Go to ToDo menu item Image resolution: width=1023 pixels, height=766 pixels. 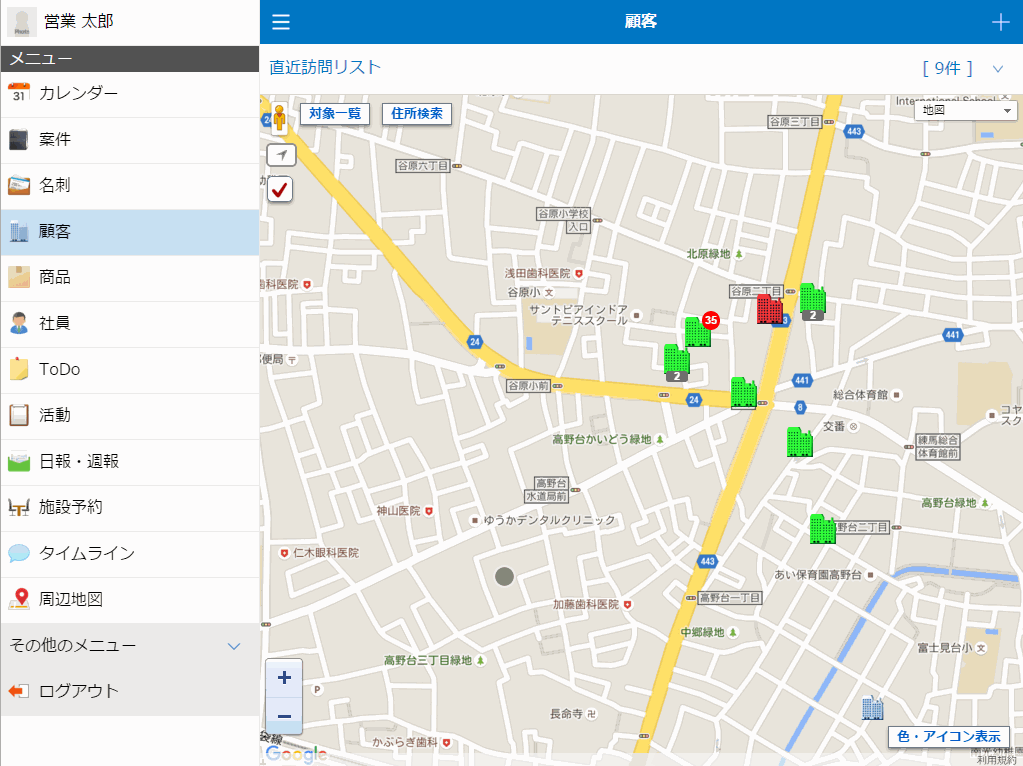click(x=130, y=370)
